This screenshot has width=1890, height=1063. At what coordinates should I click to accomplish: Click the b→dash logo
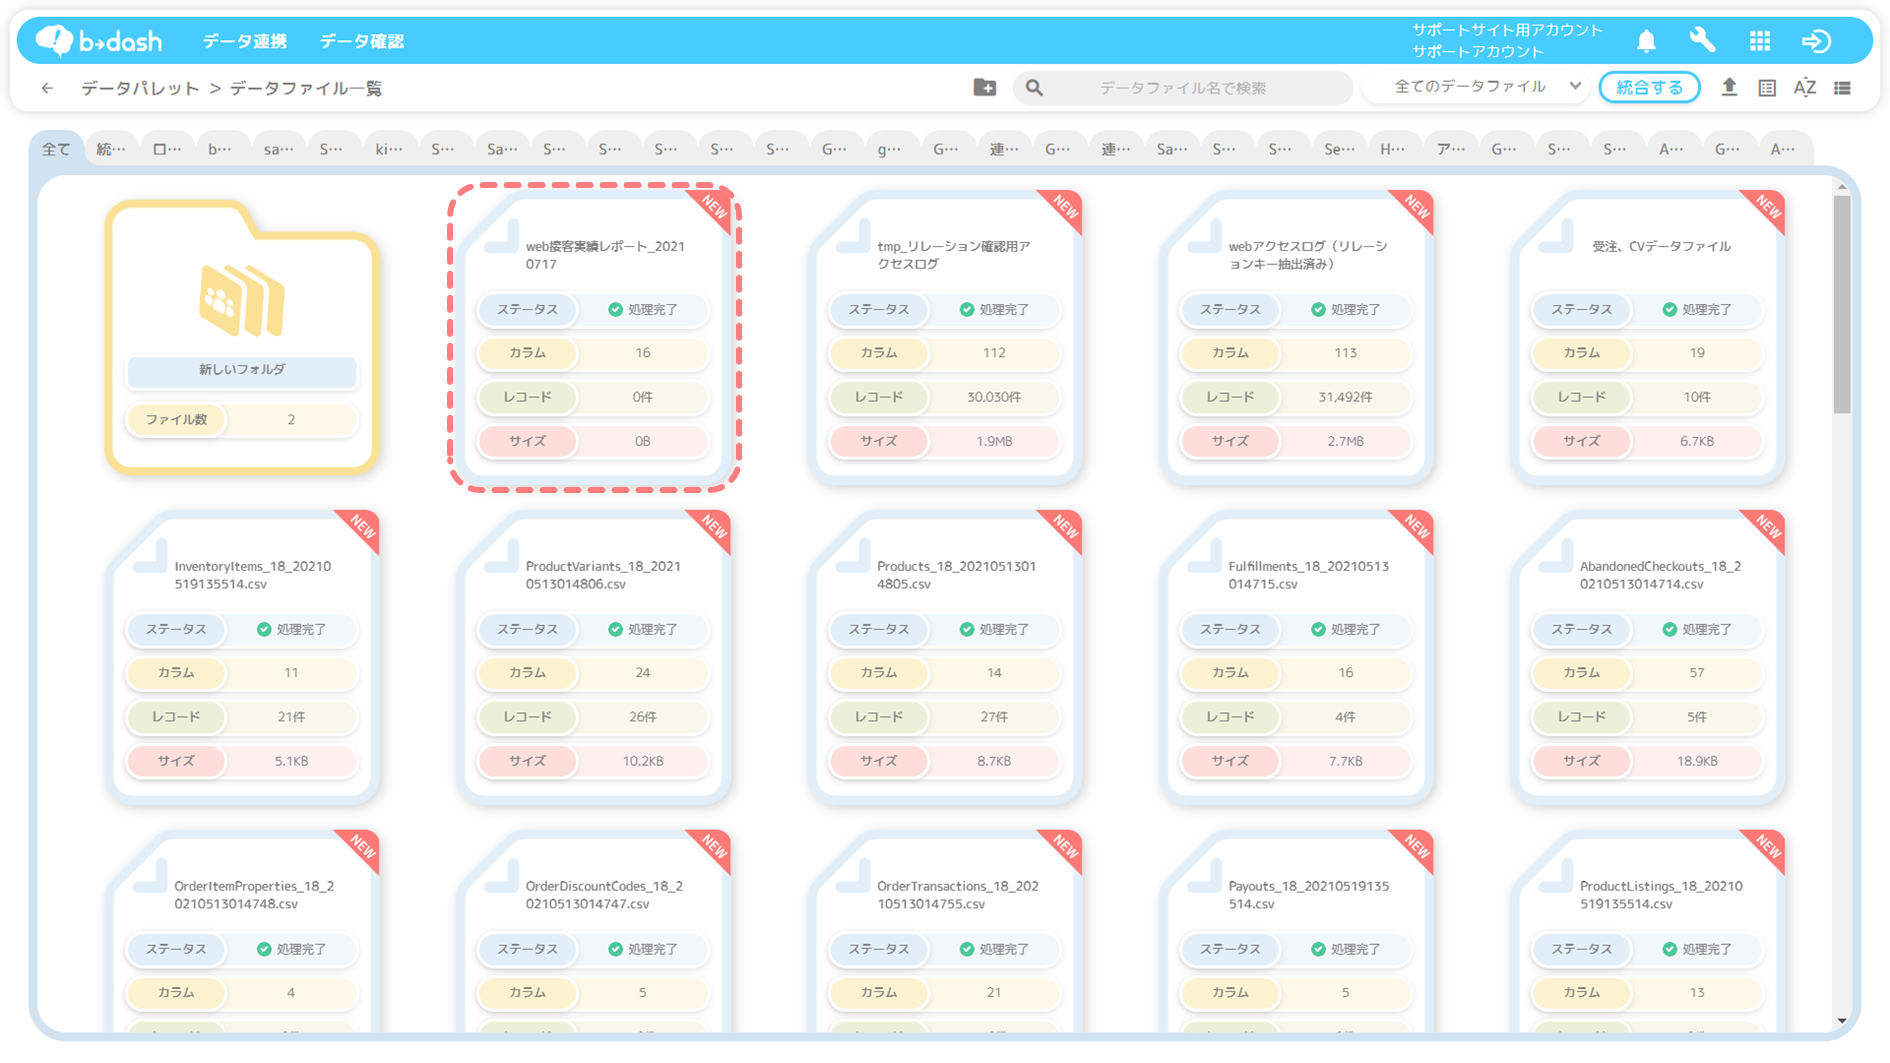[99, 40]
